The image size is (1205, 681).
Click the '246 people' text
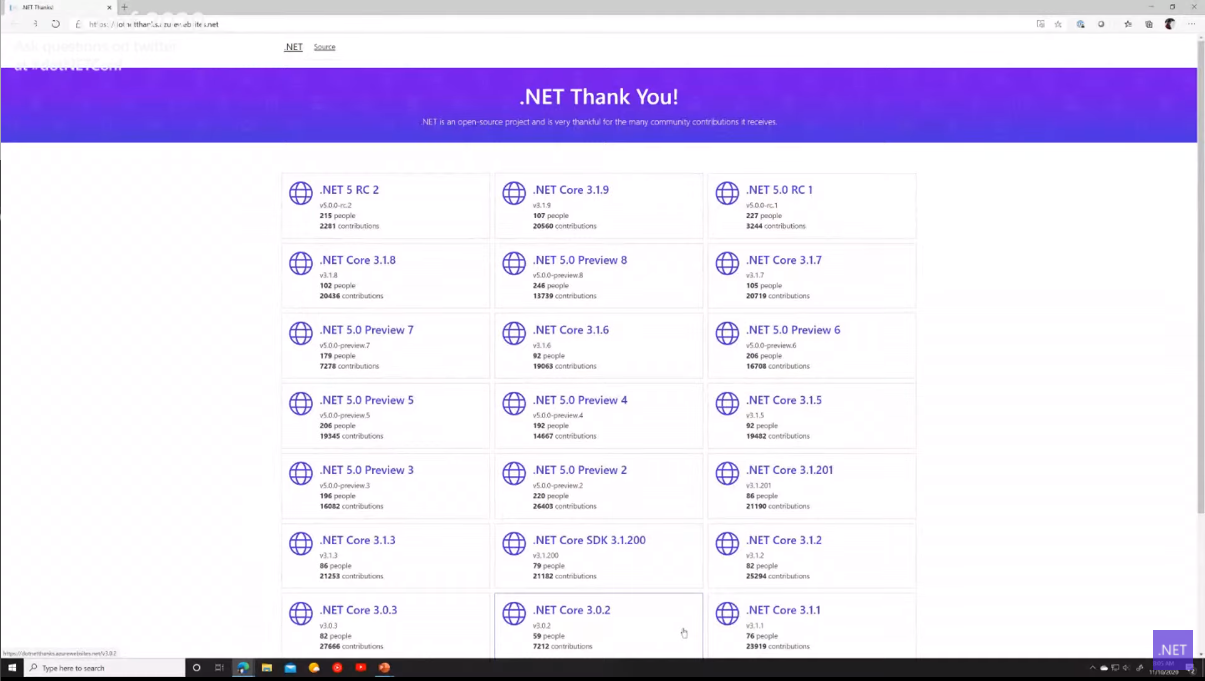pos(551,286)
